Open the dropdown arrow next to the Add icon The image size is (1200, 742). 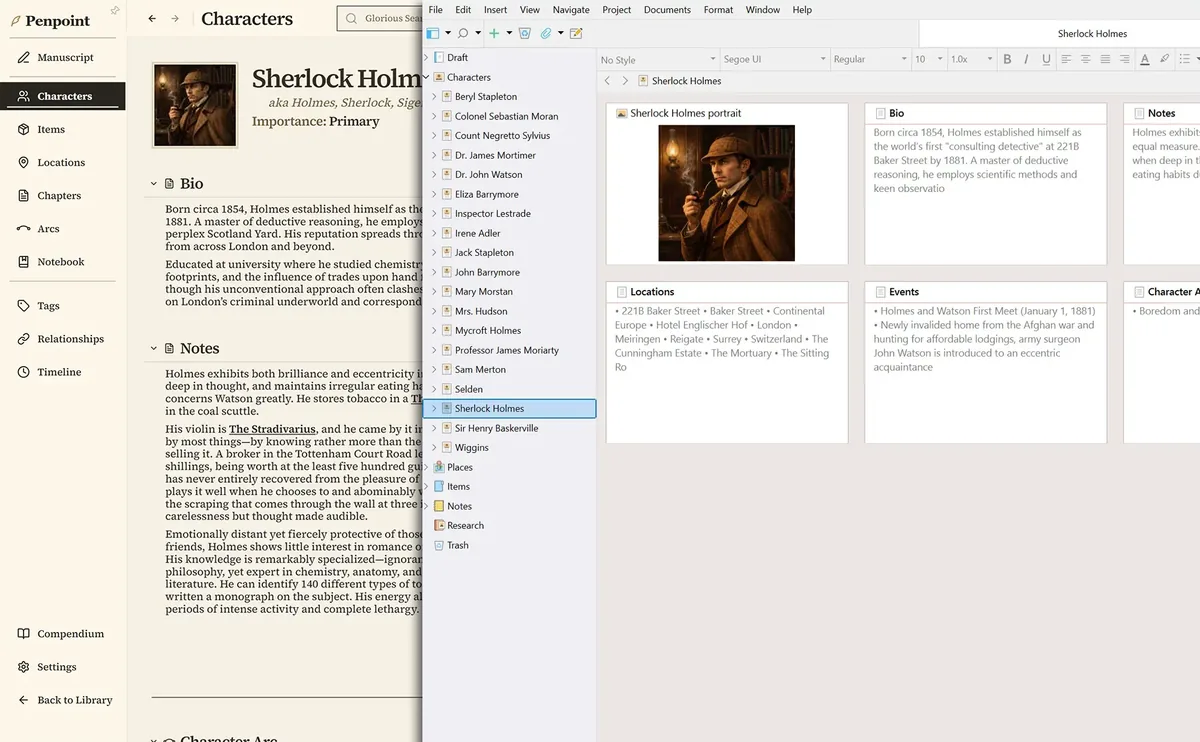pyautogui.click(x=509, y=33)
